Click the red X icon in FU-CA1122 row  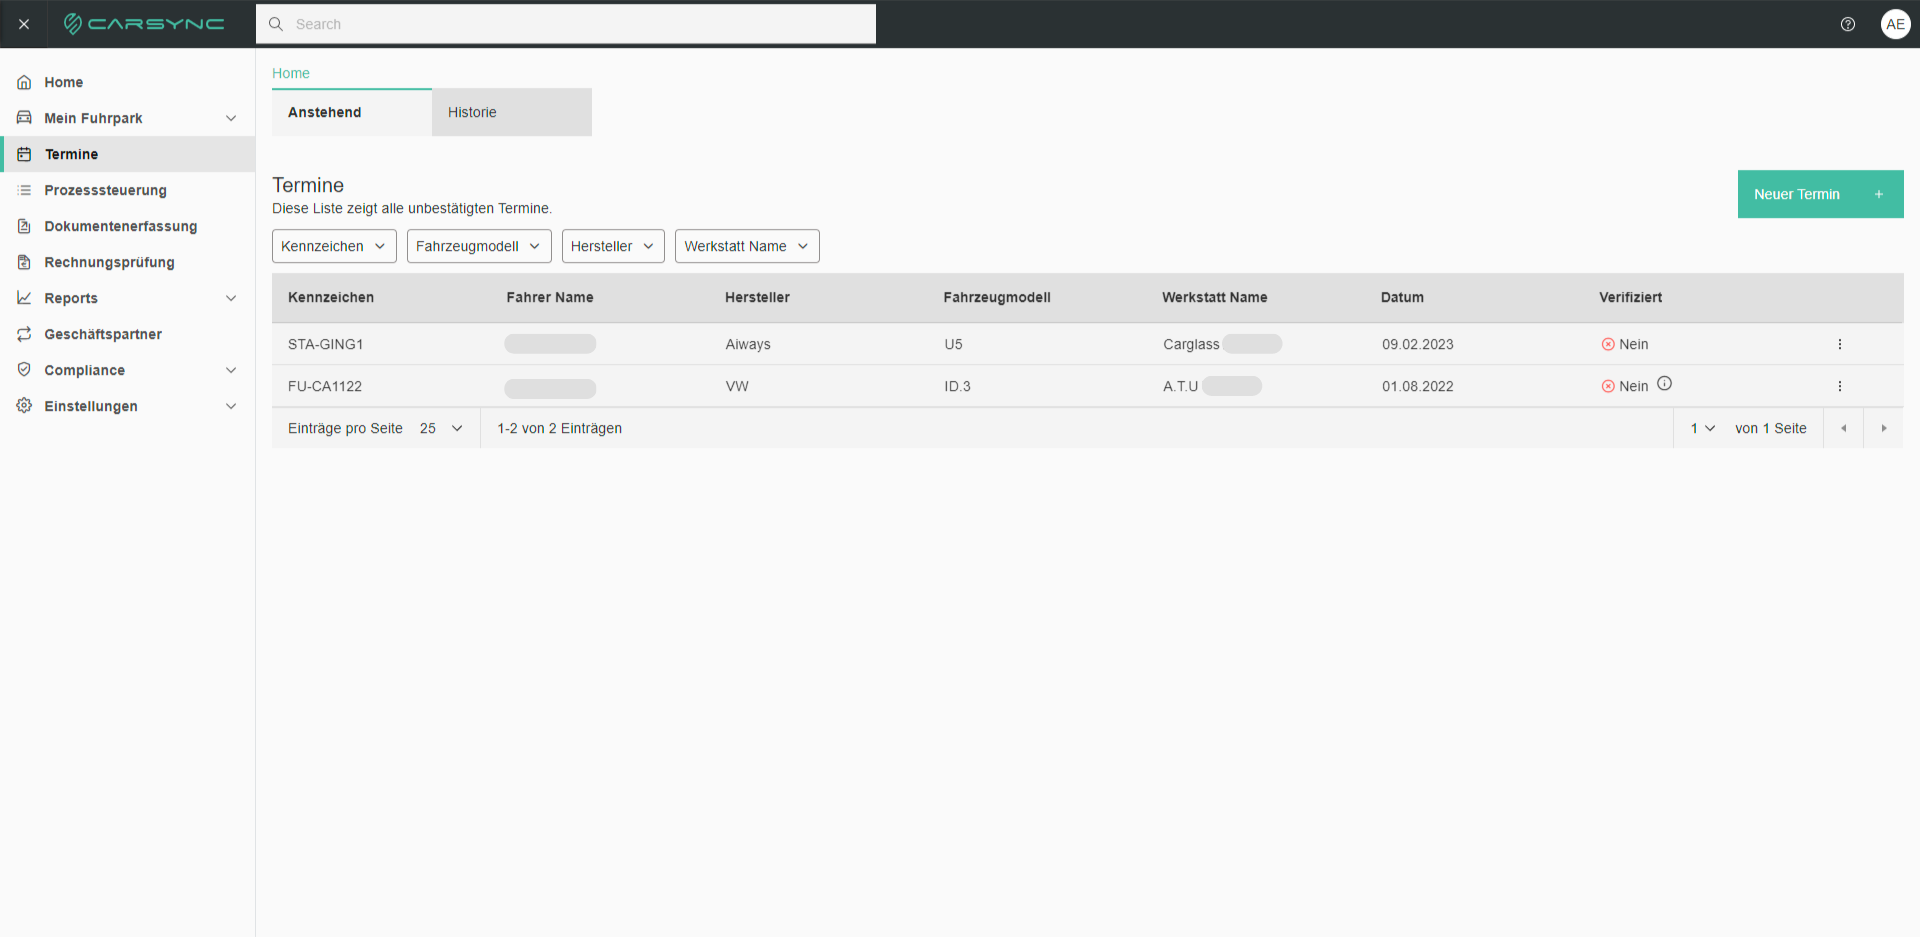(x=1608, y=386)
